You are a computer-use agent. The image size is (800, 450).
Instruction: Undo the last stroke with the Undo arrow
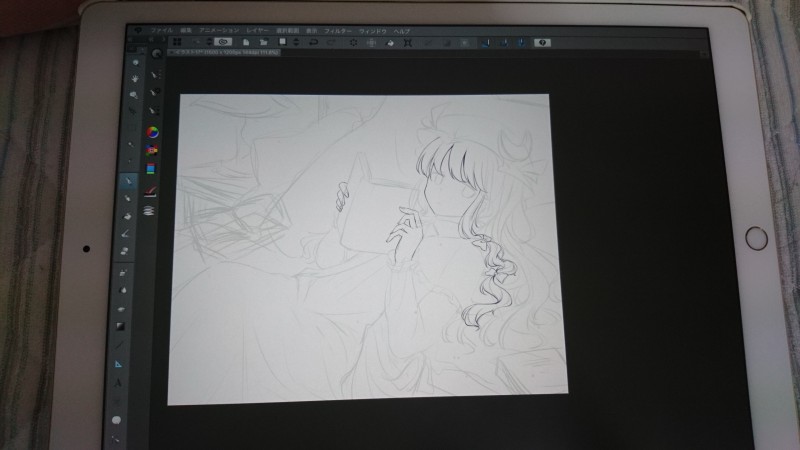point(313,42)
